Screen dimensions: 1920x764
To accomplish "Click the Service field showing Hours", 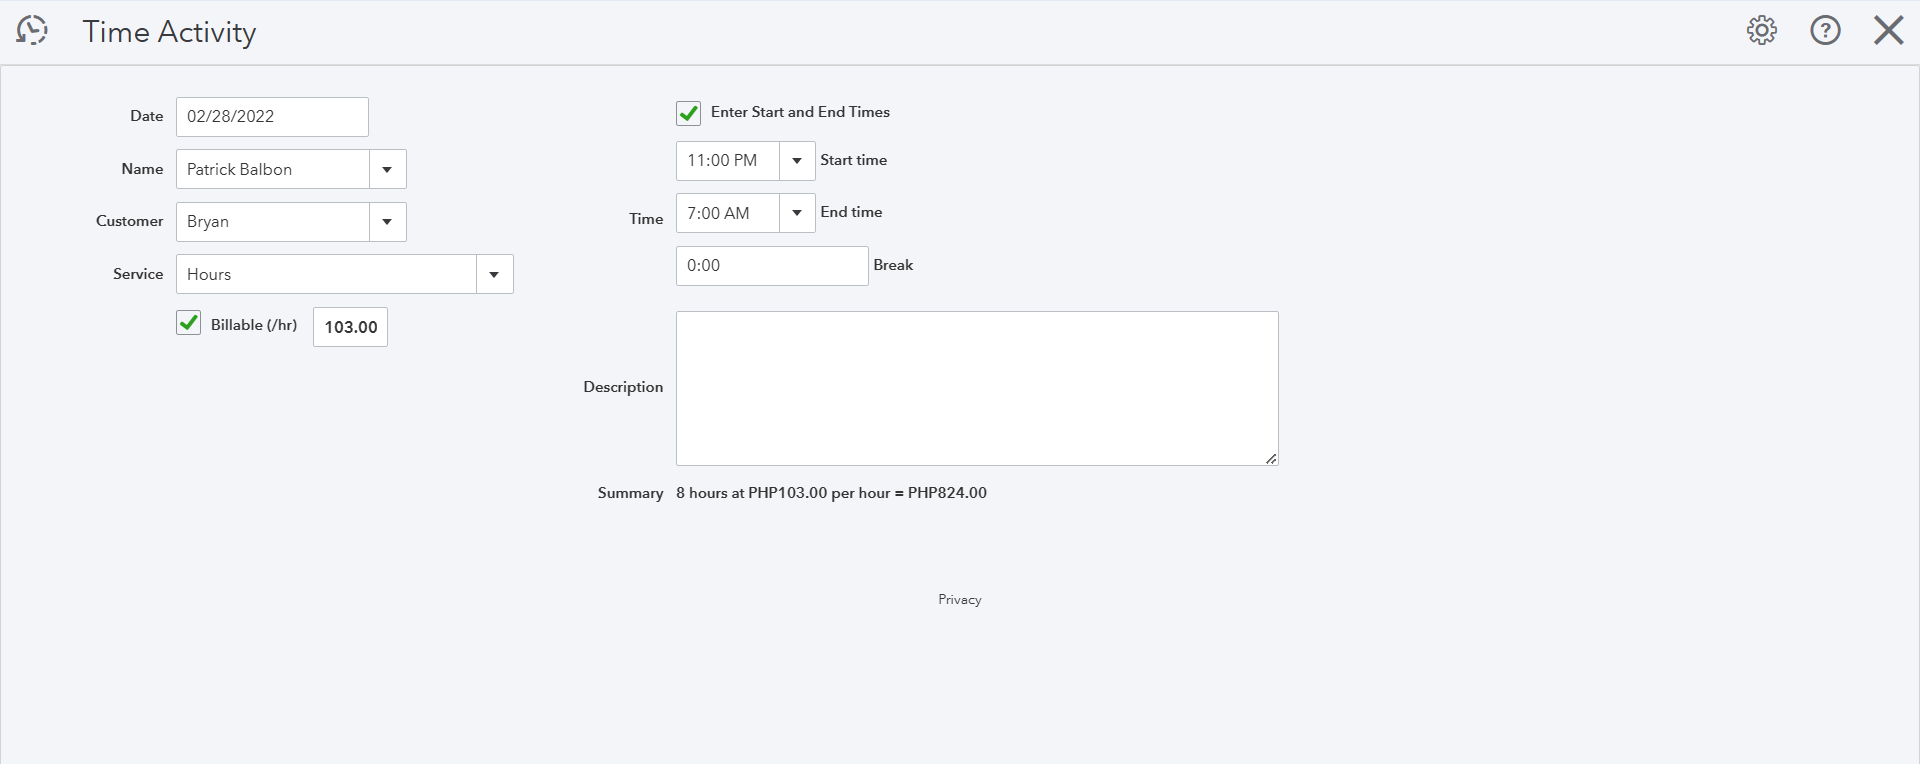I will (x=326, y=275).
